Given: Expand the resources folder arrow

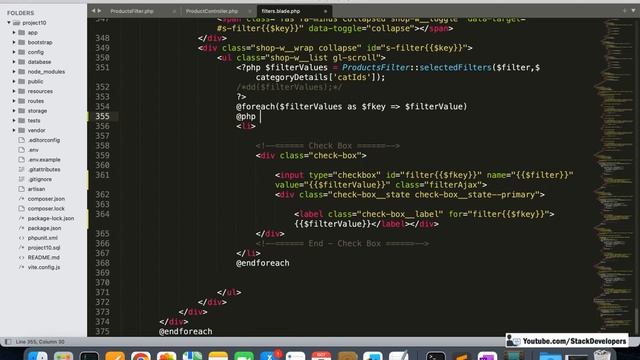Looking at the screenshot, I should point(14,91).
